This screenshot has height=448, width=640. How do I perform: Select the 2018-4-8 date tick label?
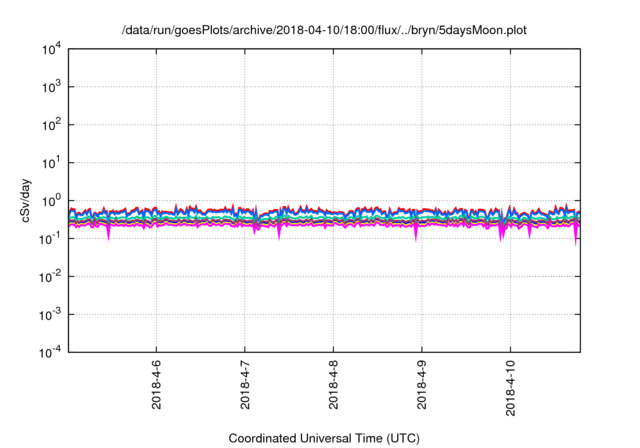(x=333, y=385)
